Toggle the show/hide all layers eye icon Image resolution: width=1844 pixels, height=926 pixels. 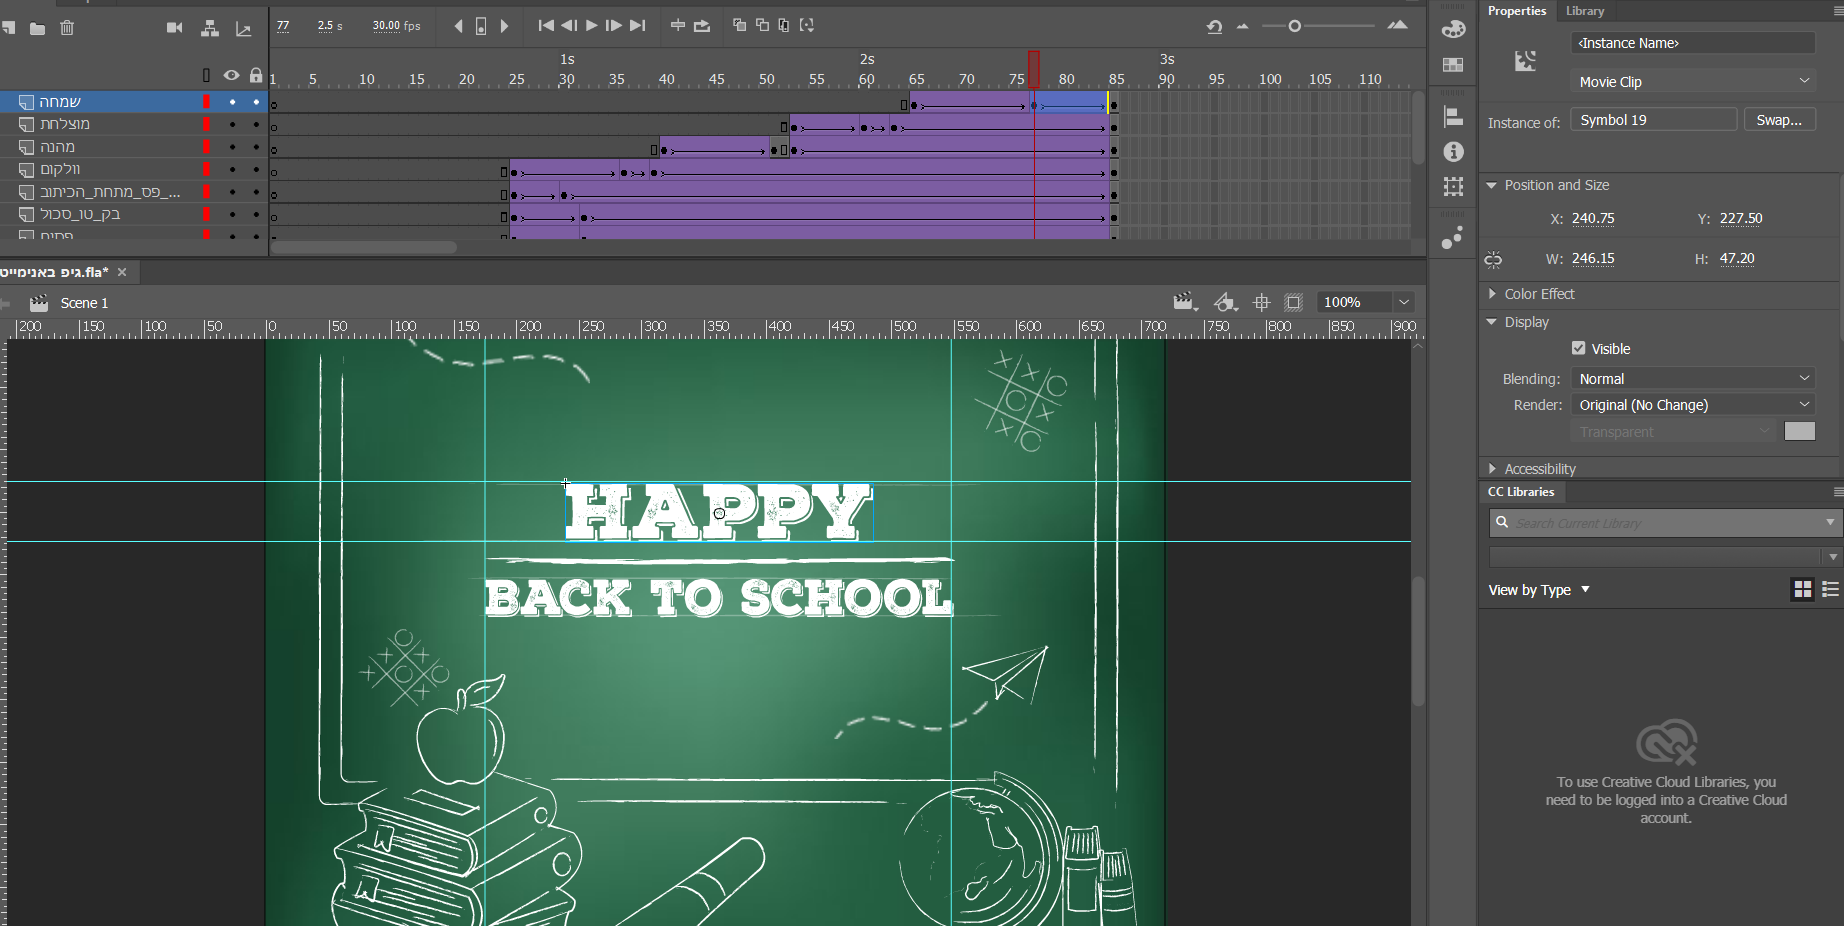pos(231,75)
